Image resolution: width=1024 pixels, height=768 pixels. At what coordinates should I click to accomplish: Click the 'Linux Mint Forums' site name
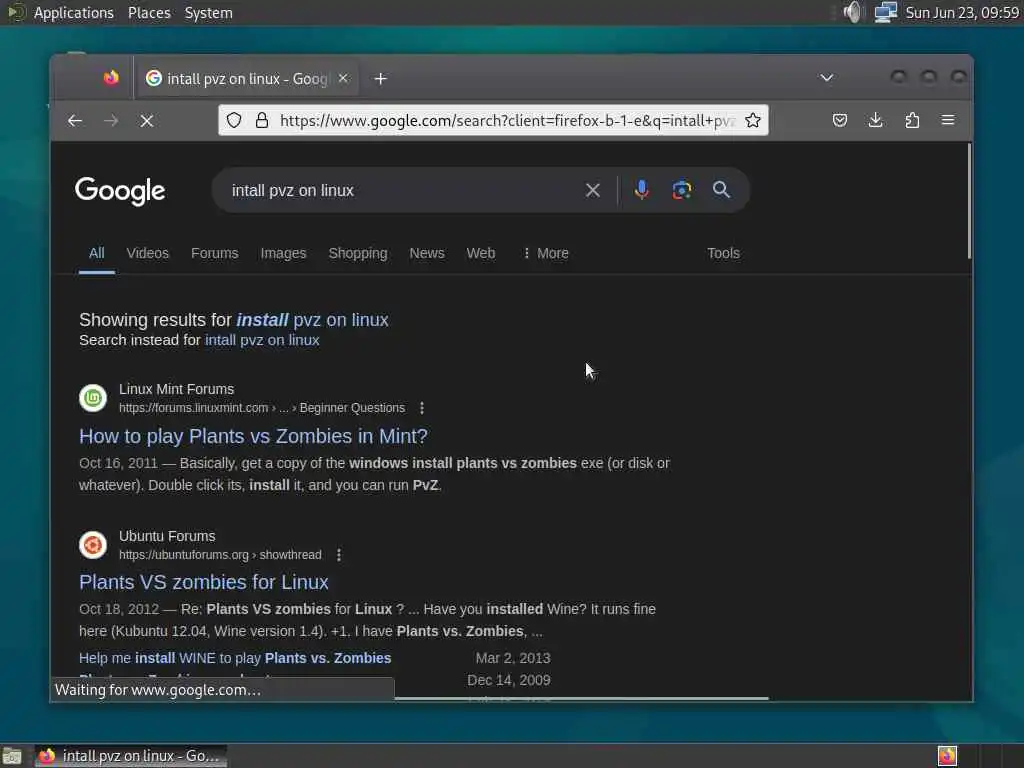[x=176, y=389]
